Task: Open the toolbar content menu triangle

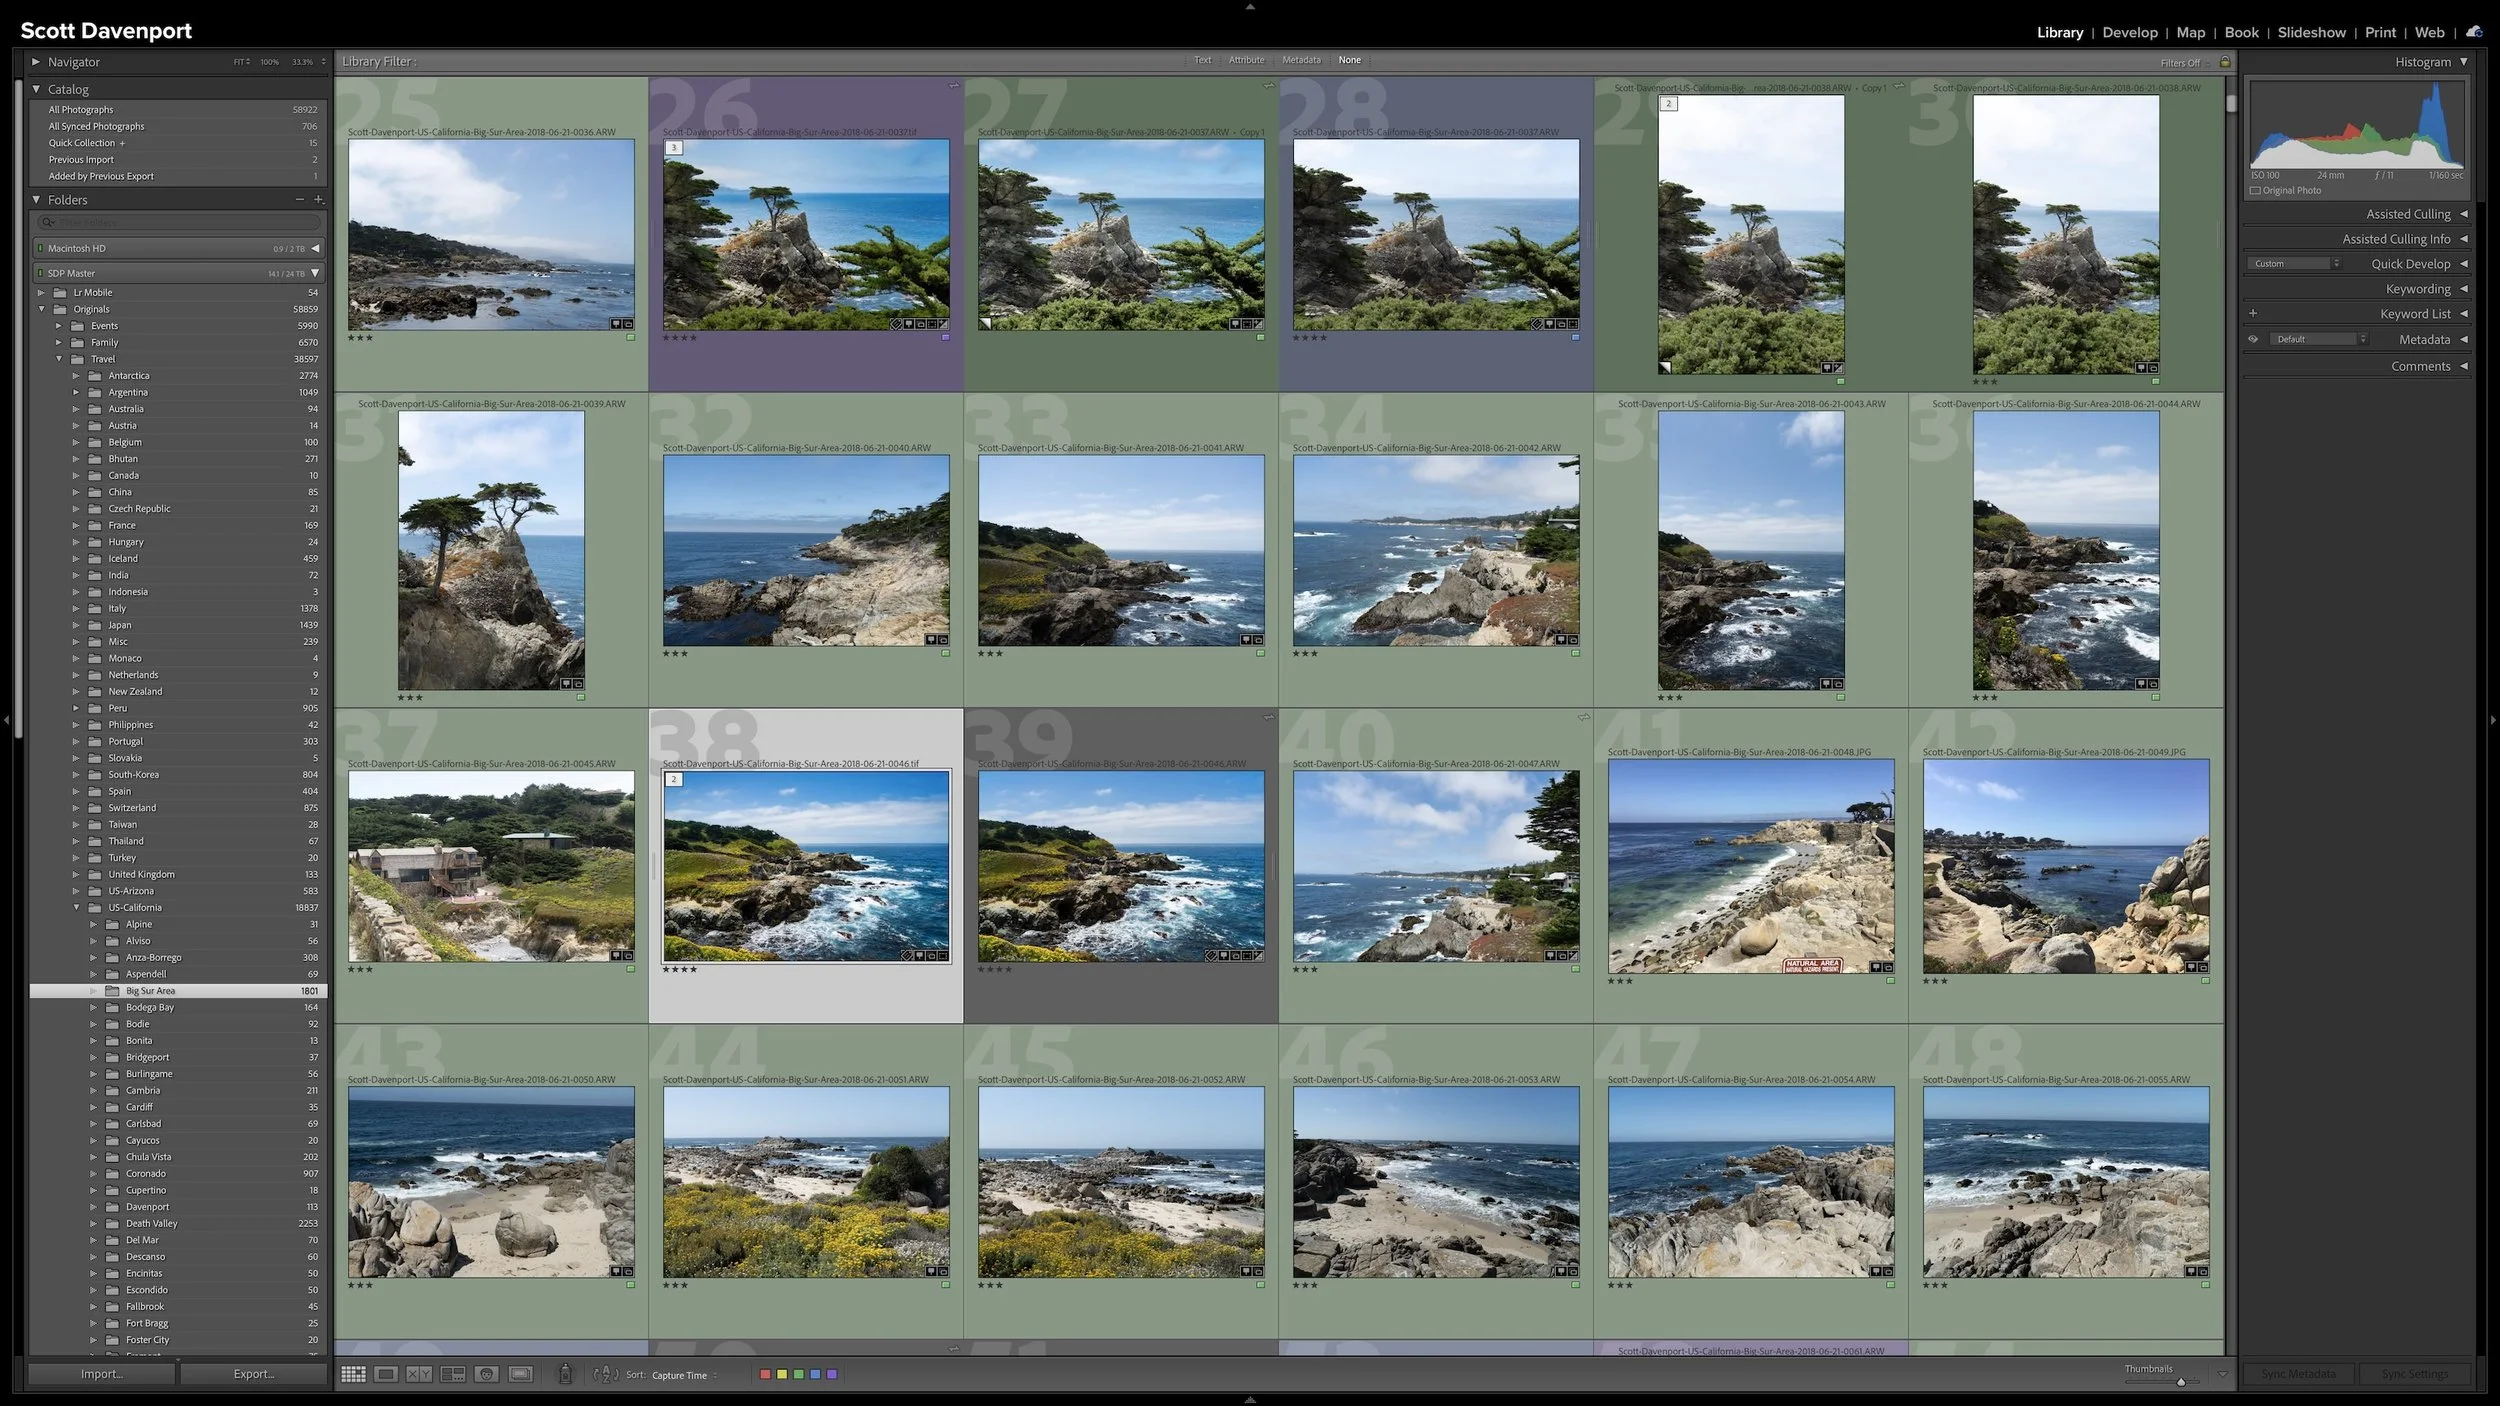Action: 2222,1374
